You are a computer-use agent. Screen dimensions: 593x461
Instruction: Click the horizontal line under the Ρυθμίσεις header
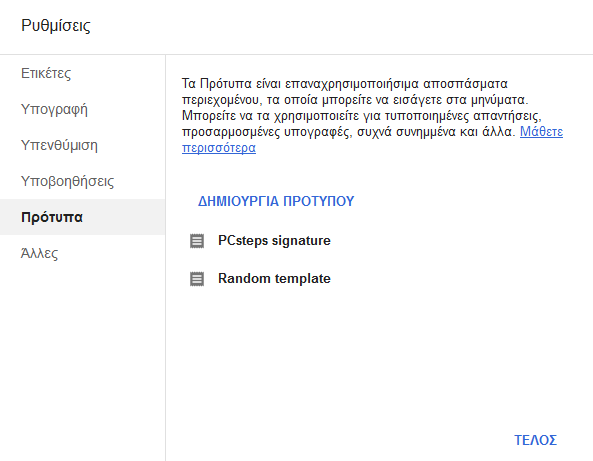point(296,54)
